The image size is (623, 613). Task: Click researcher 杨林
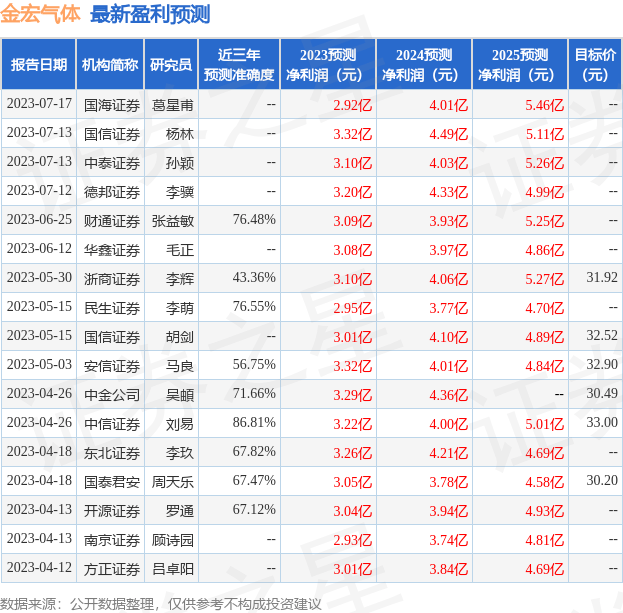pos(180,134)
